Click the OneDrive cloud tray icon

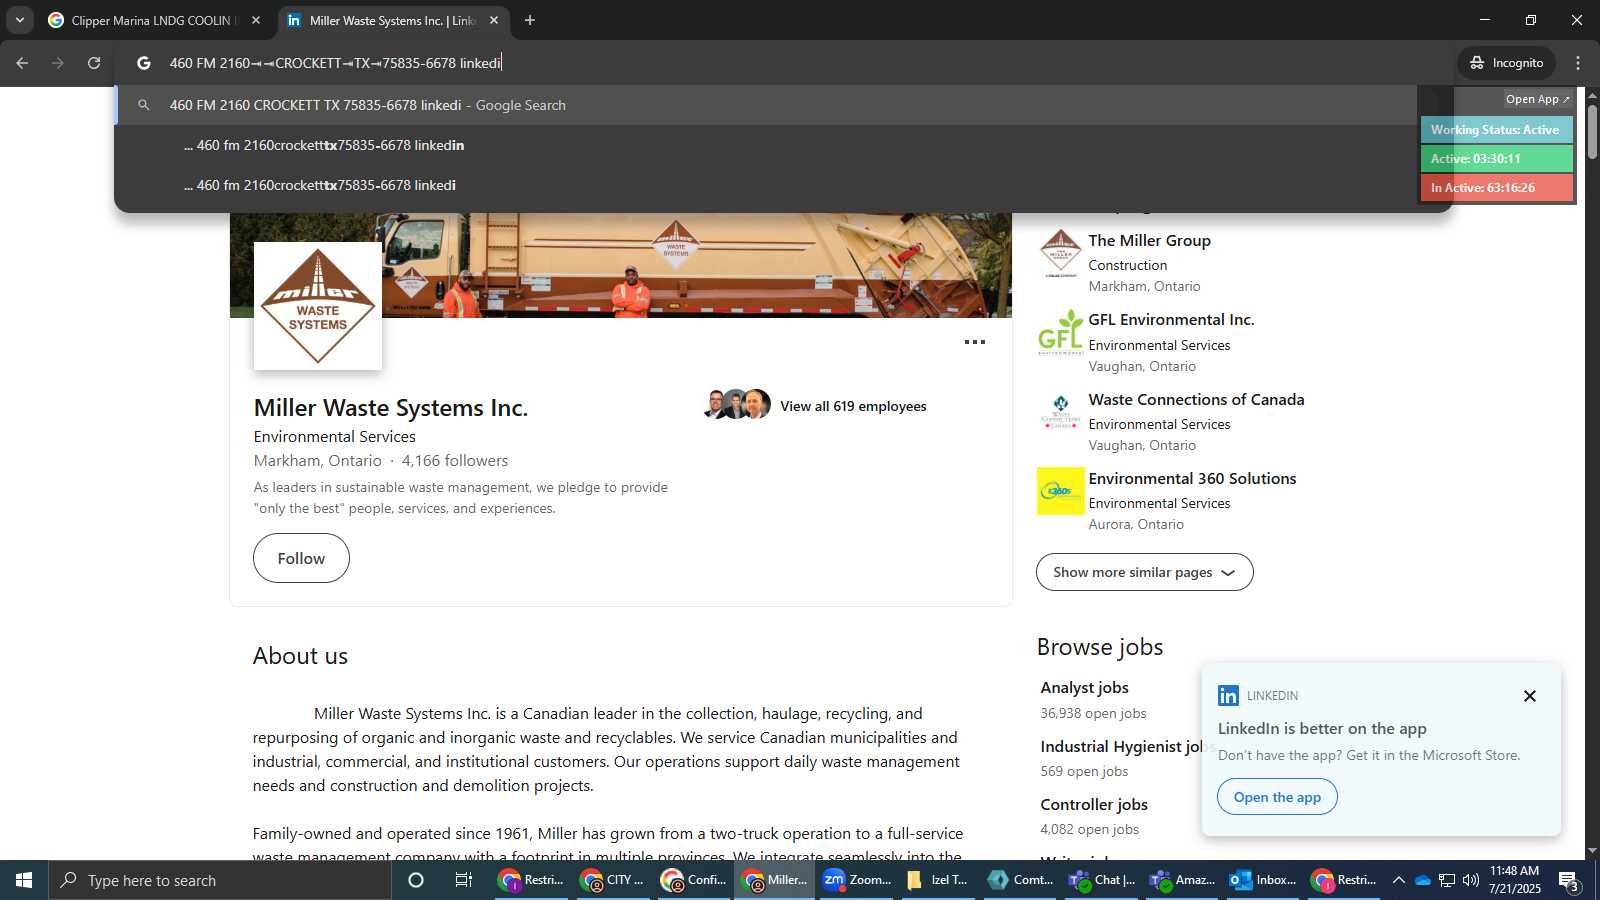click(x=1423, y=880)
